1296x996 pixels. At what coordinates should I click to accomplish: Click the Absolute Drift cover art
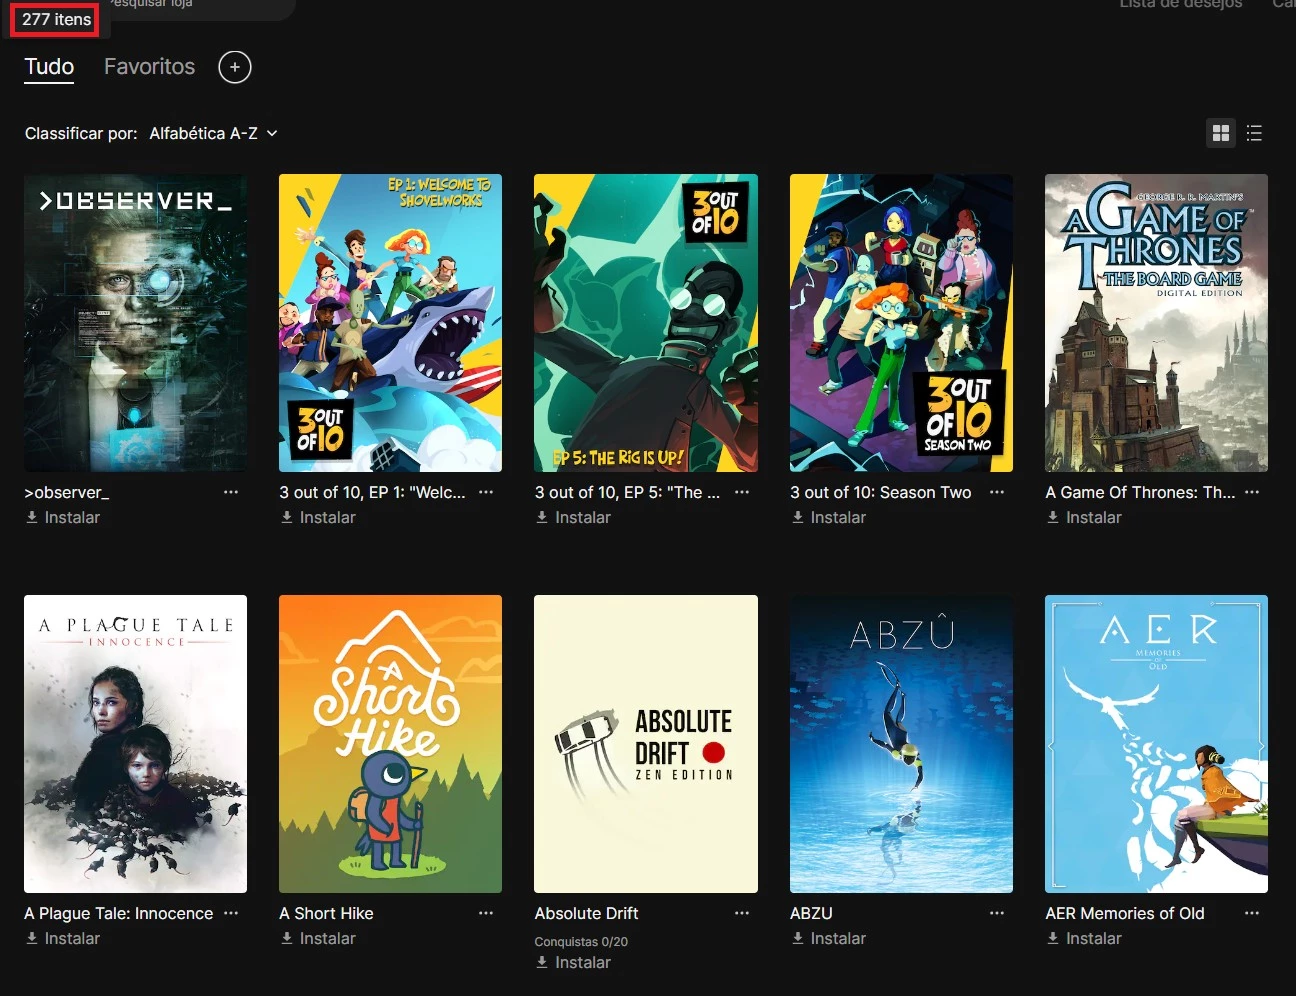tap(645, 743)
